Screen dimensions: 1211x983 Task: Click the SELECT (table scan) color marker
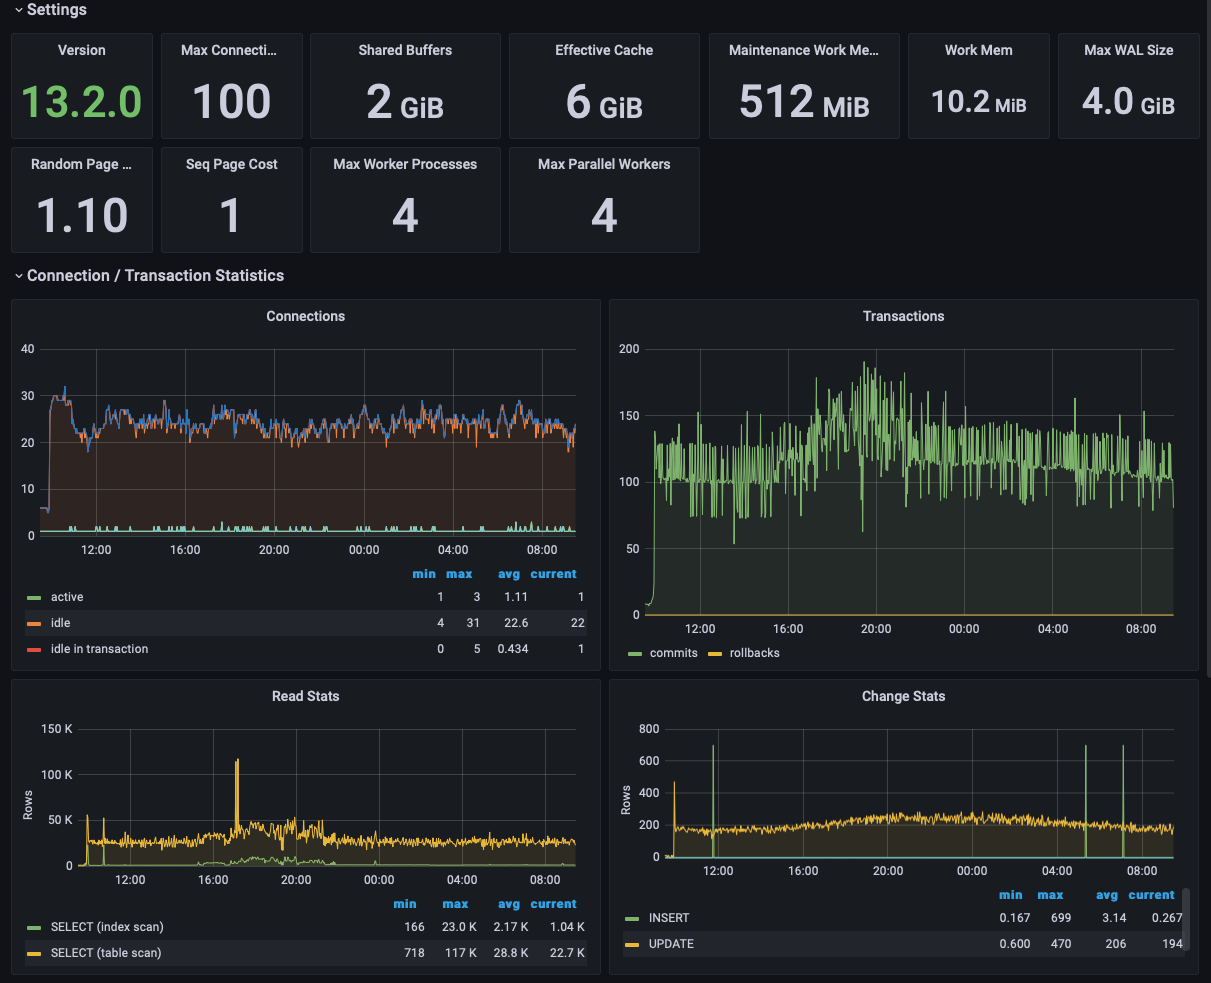(x=34, y=953)
